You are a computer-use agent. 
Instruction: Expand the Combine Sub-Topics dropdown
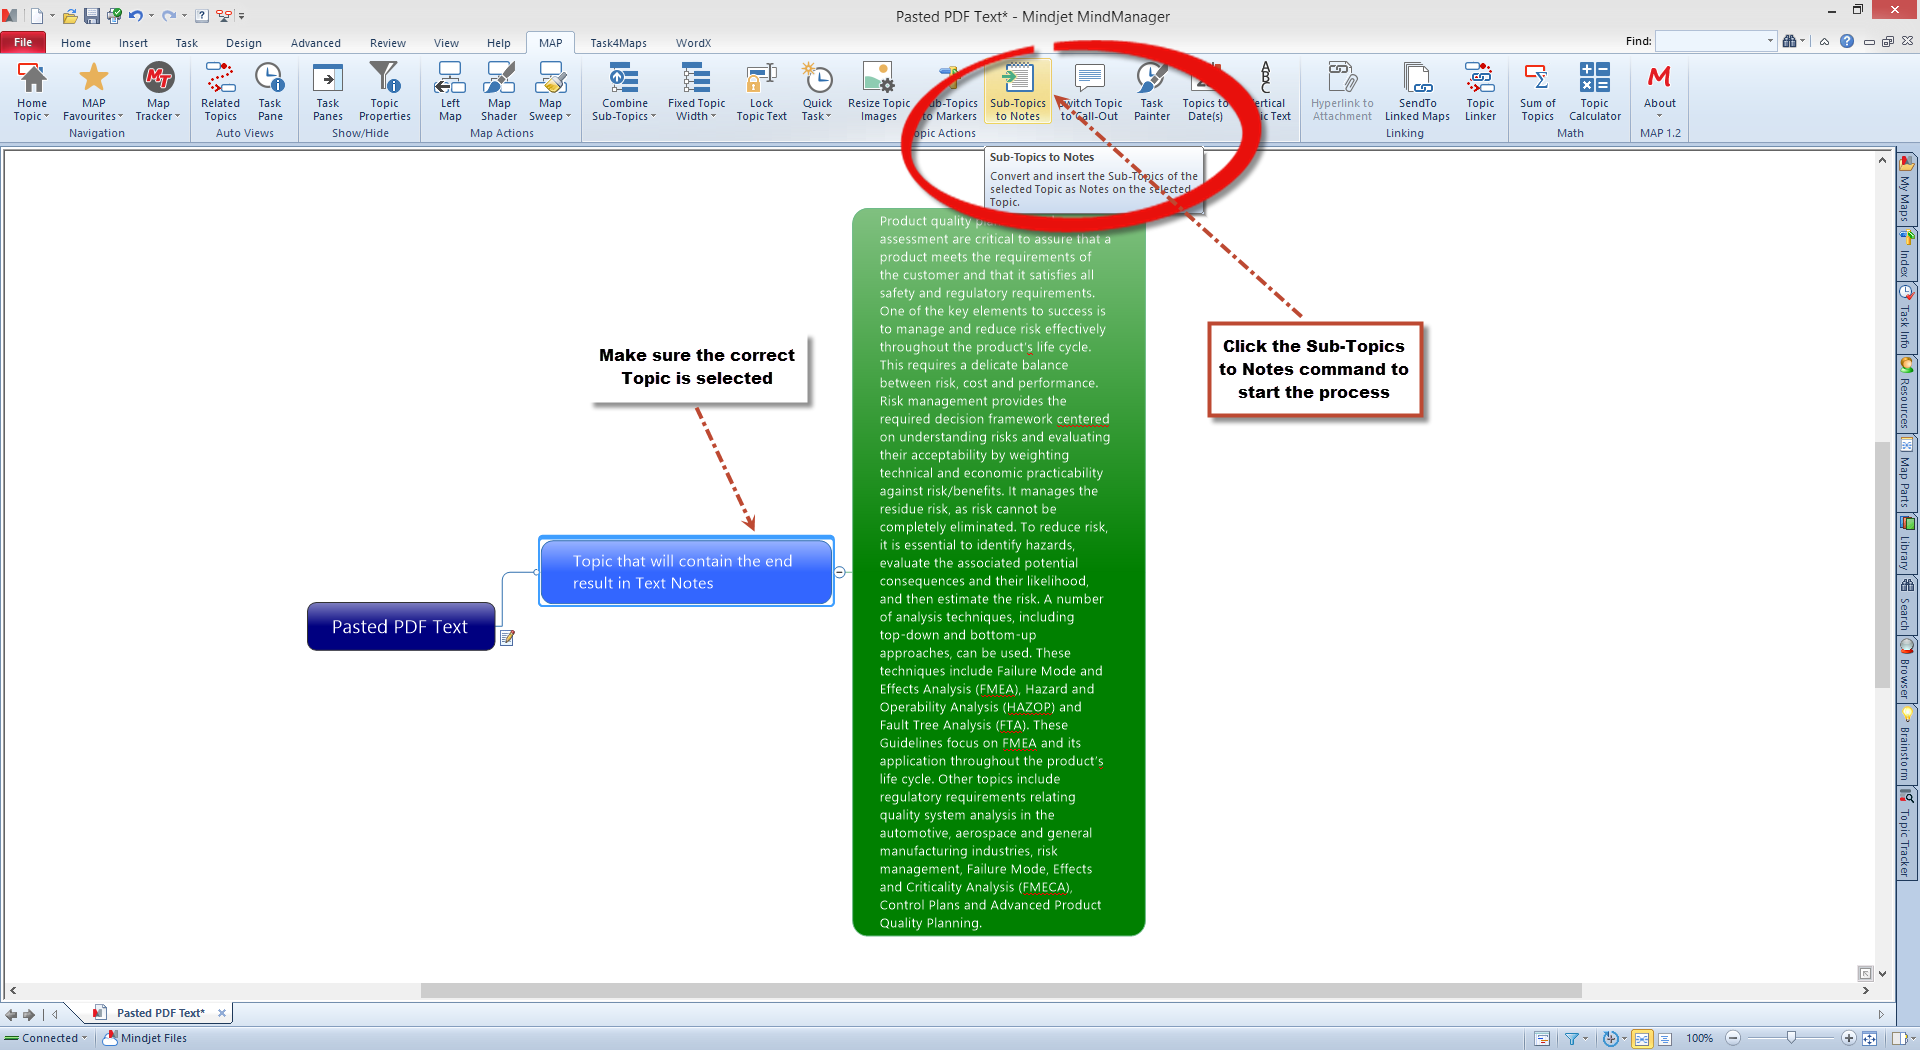click(x=624, y=116)
